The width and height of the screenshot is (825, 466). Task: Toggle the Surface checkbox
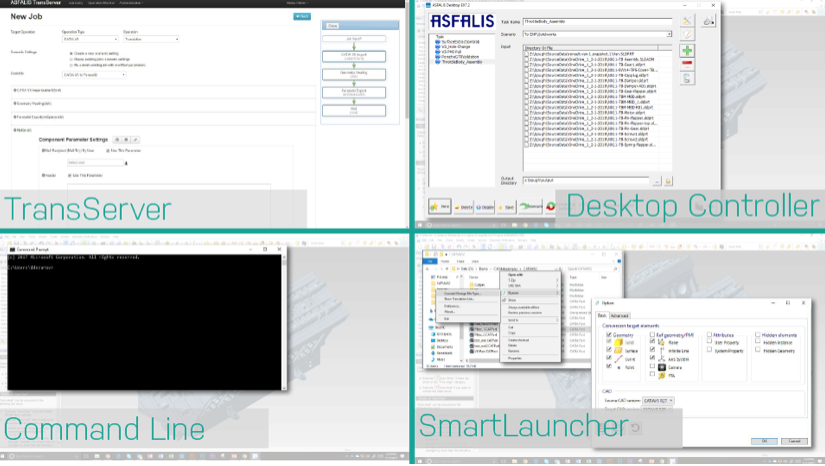609,349
